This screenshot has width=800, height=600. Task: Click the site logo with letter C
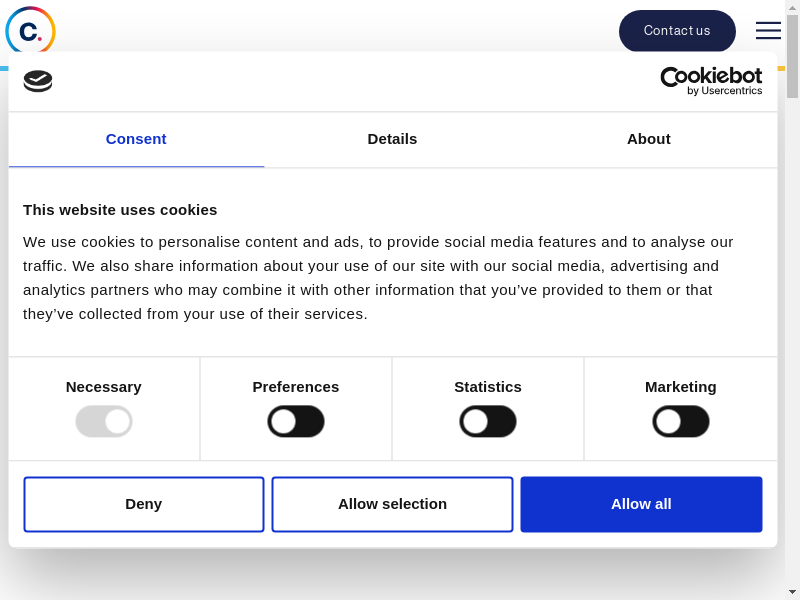[x=30, y=30]
